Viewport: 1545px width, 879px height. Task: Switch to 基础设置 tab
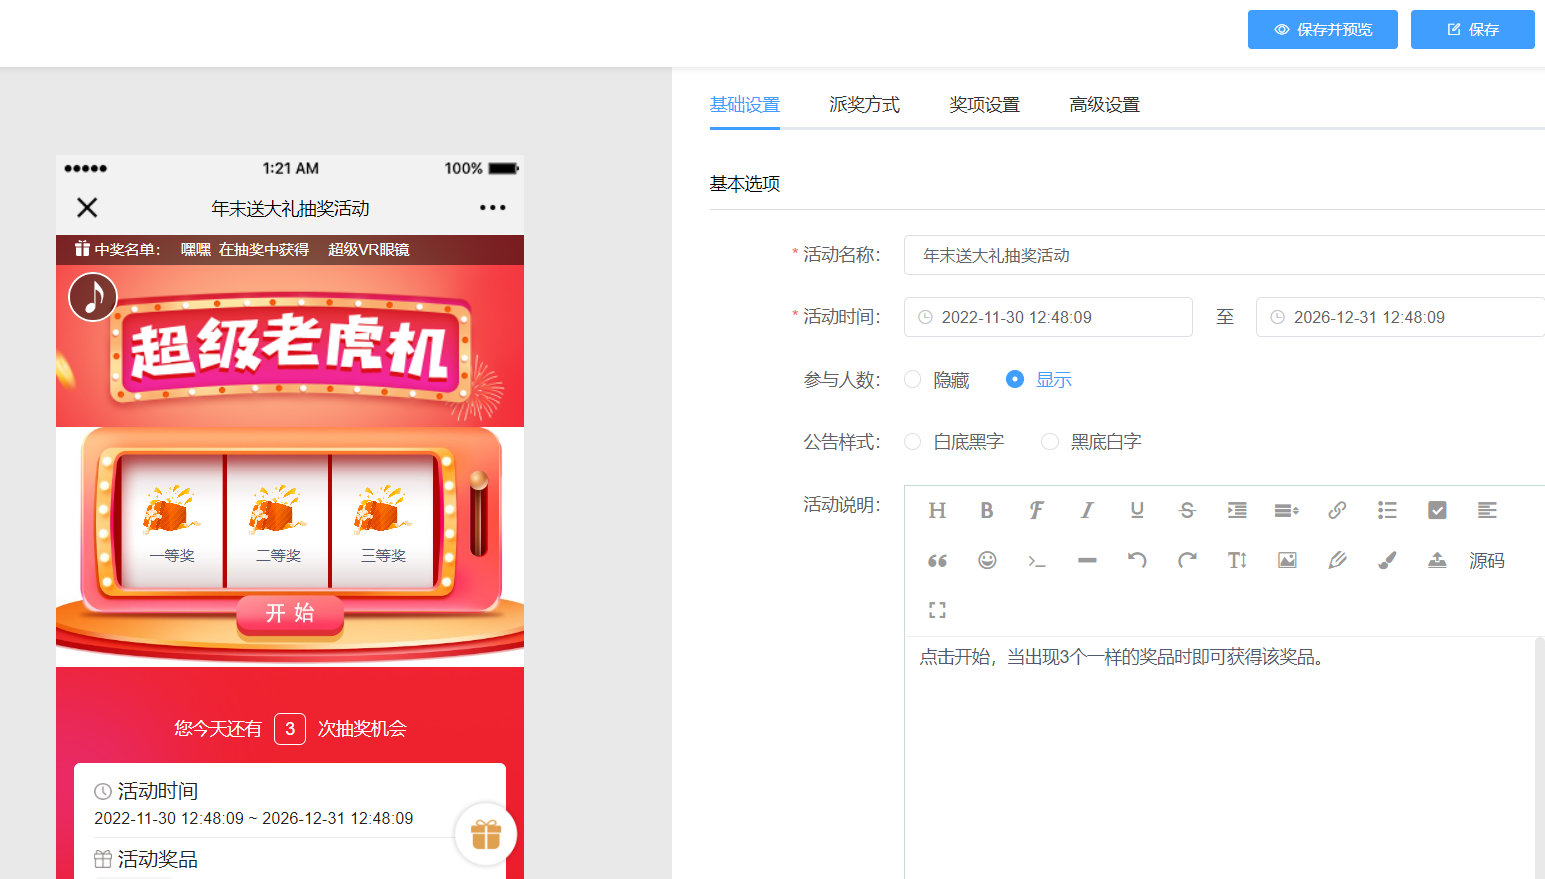(745, 105)
